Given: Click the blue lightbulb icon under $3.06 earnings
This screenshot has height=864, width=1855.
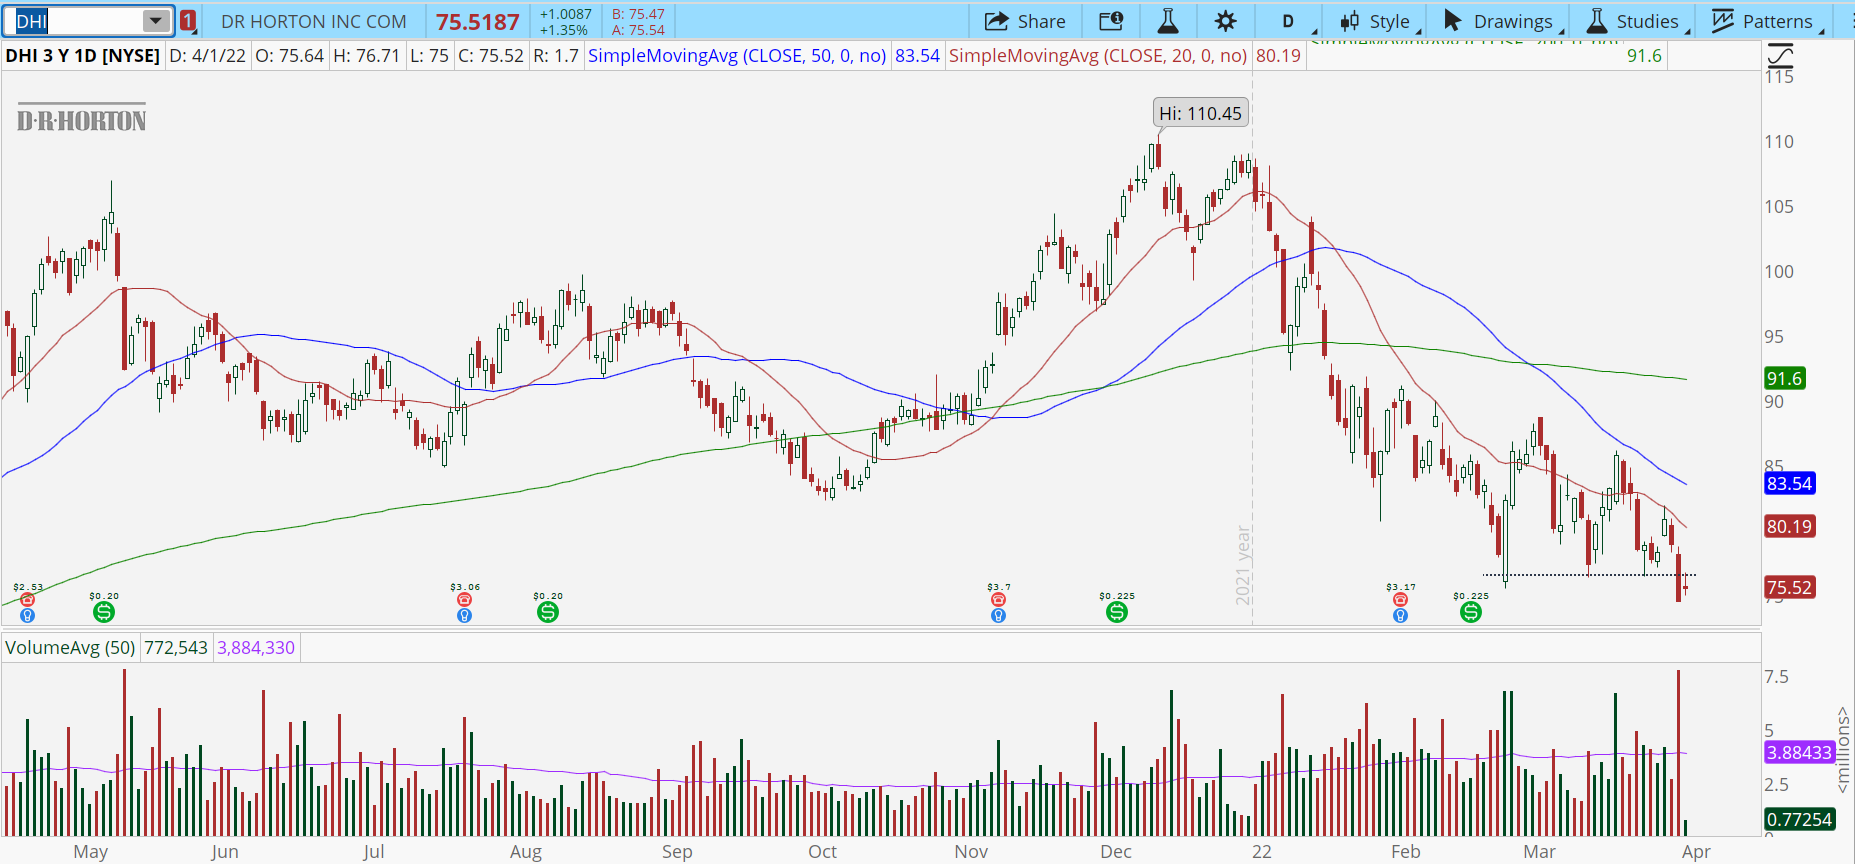Looking at the screenshot, I should 464,615.
